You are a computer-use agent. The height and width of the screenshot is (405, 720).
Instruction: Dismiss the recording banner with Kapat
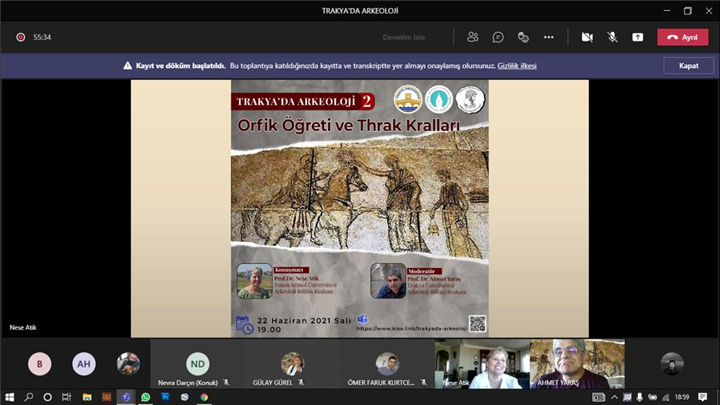point(688,66)
